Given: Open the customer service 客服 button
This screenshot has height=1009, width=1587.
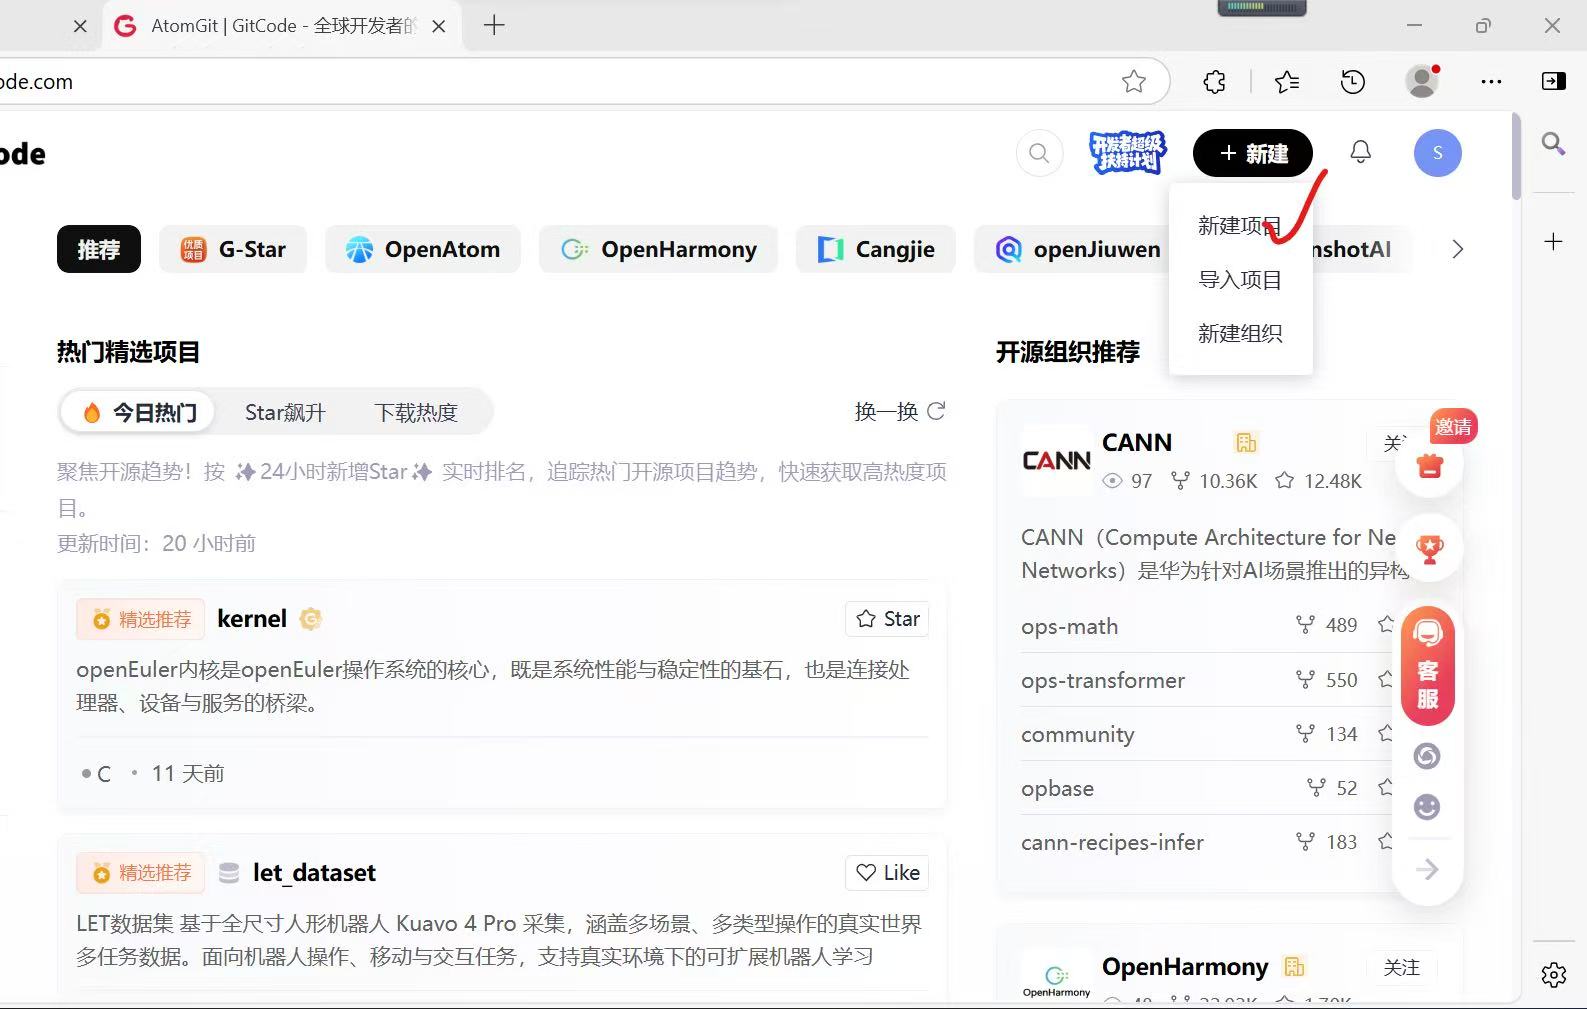Looking at the screenshot, I should [x=1428, y=665].
